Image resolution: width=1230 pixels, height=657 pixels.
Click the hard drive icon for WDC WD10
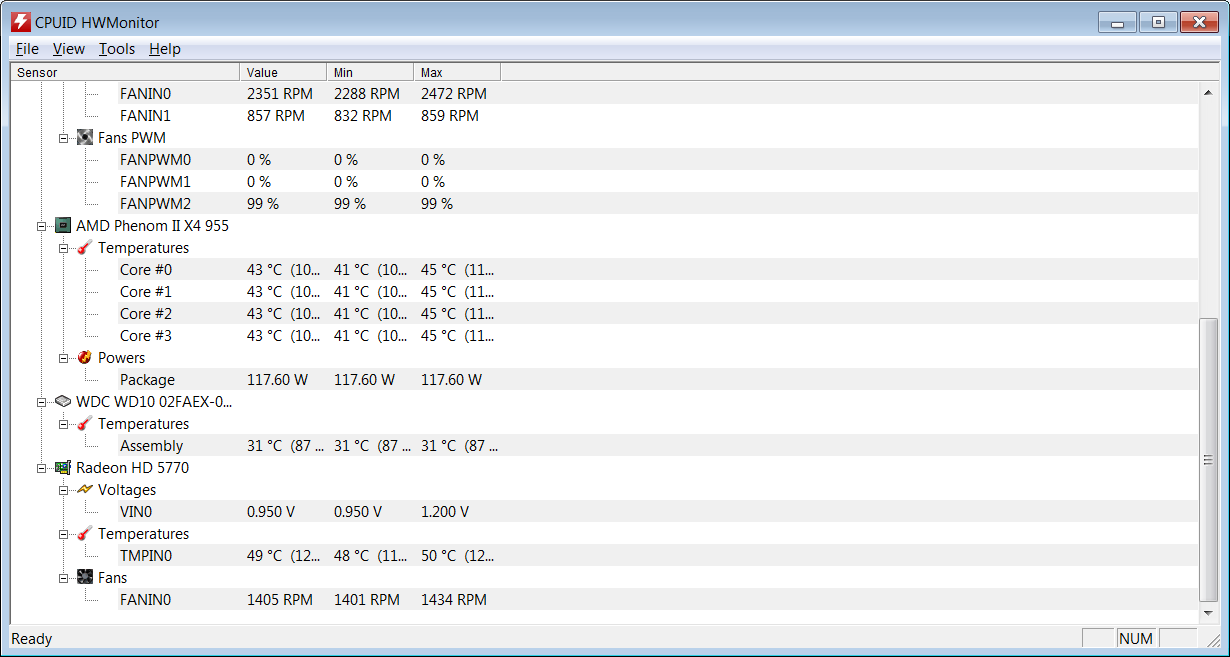63,402
